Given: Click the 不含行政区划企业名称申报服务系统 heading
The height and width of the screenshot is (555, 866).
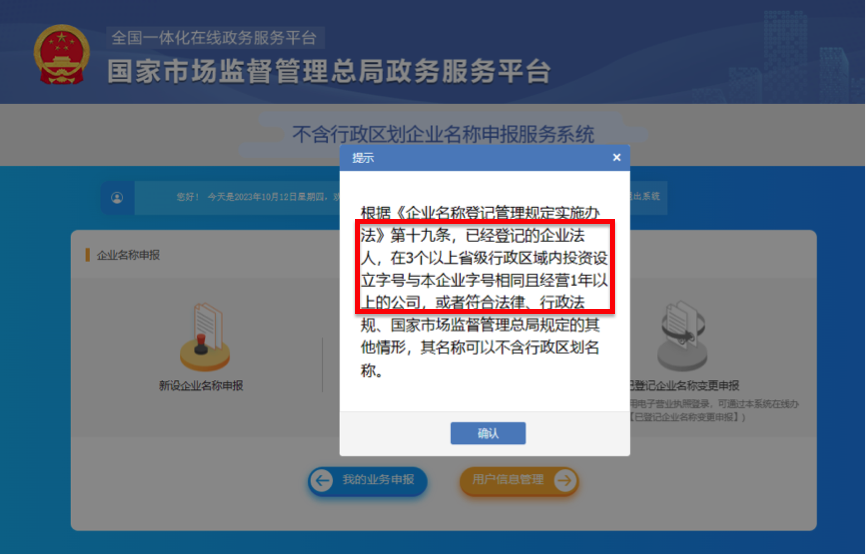Looking at the screenshot, I should coord(443,134).
